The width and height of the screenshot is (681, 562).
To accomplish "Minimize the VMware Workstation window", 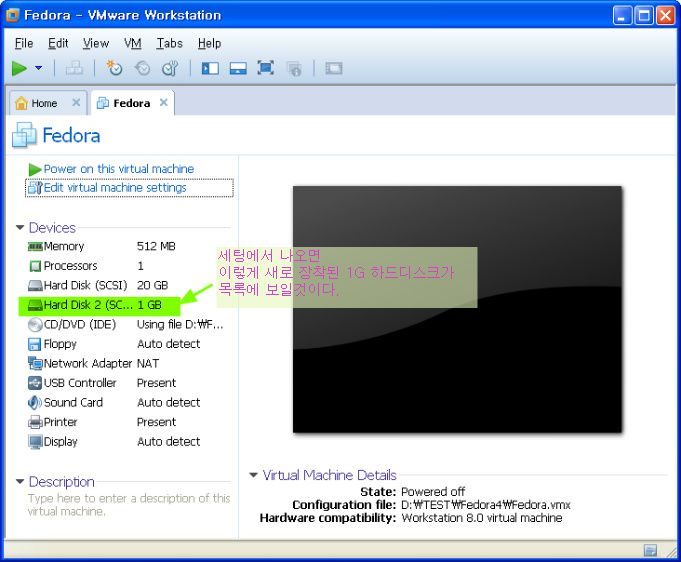I will [x=622, y=16].
